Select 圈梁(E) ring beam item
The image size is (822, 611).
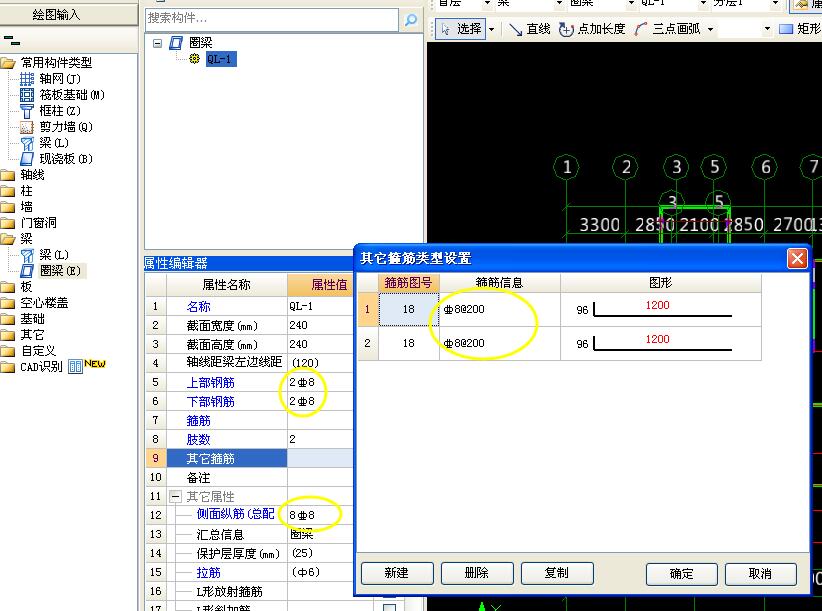click(x=51, y=271)
